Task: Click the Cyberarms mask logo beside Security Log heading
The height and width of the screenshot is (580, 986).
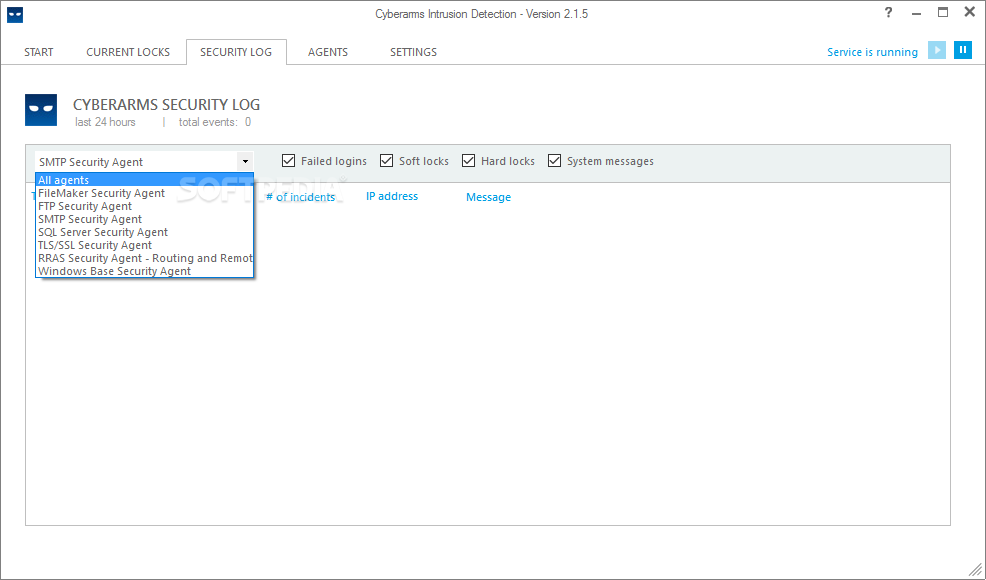Action: click(x=41, y=110)
